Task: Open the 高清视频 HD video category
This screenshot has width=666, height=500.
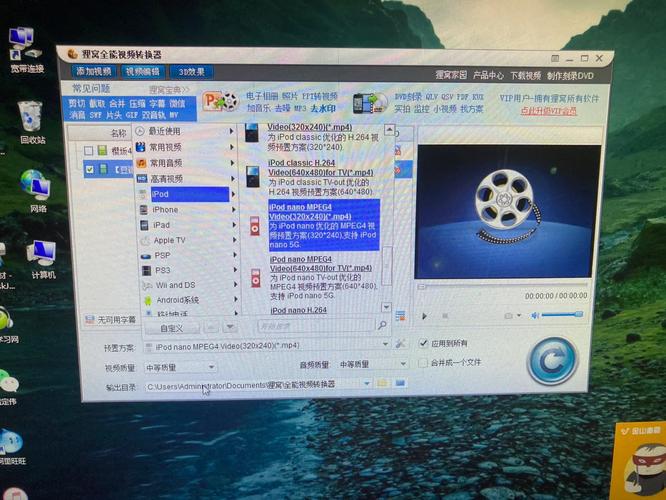Action: pyautogui.click(x=186, y=179)
